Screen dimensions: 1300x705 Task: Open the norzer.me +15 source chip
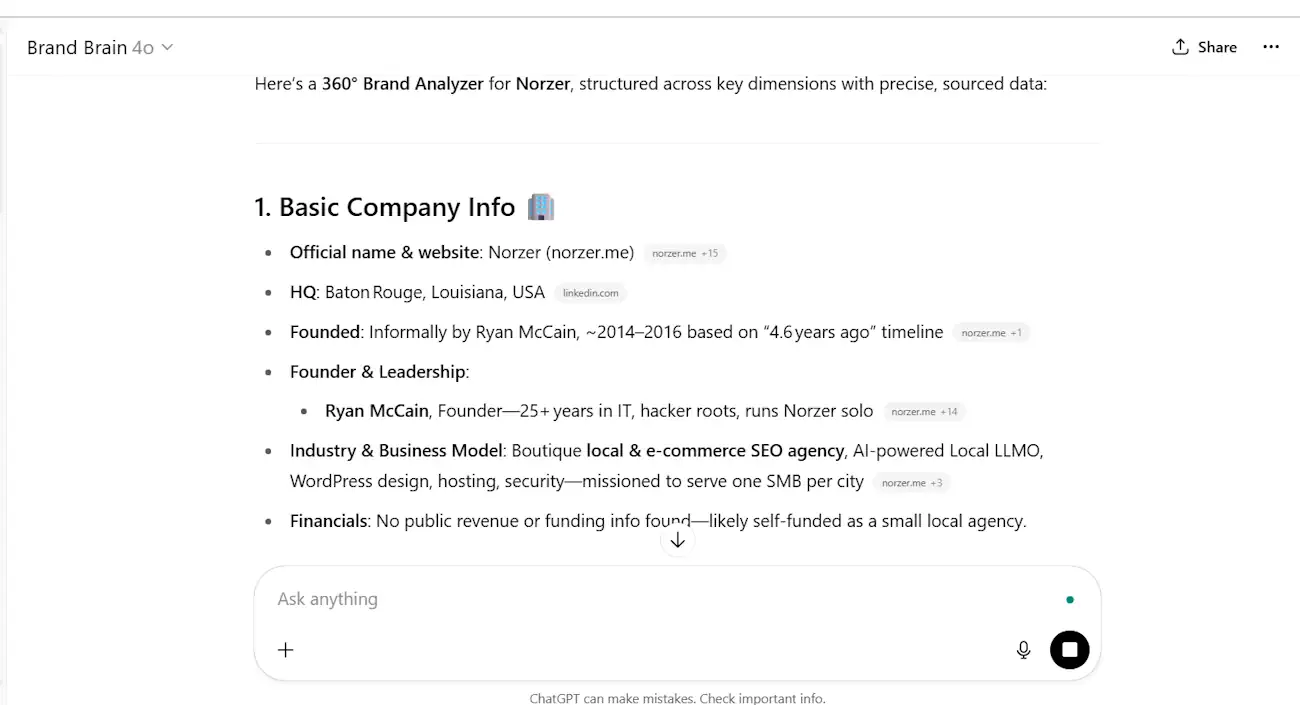[x=685, y=253]
